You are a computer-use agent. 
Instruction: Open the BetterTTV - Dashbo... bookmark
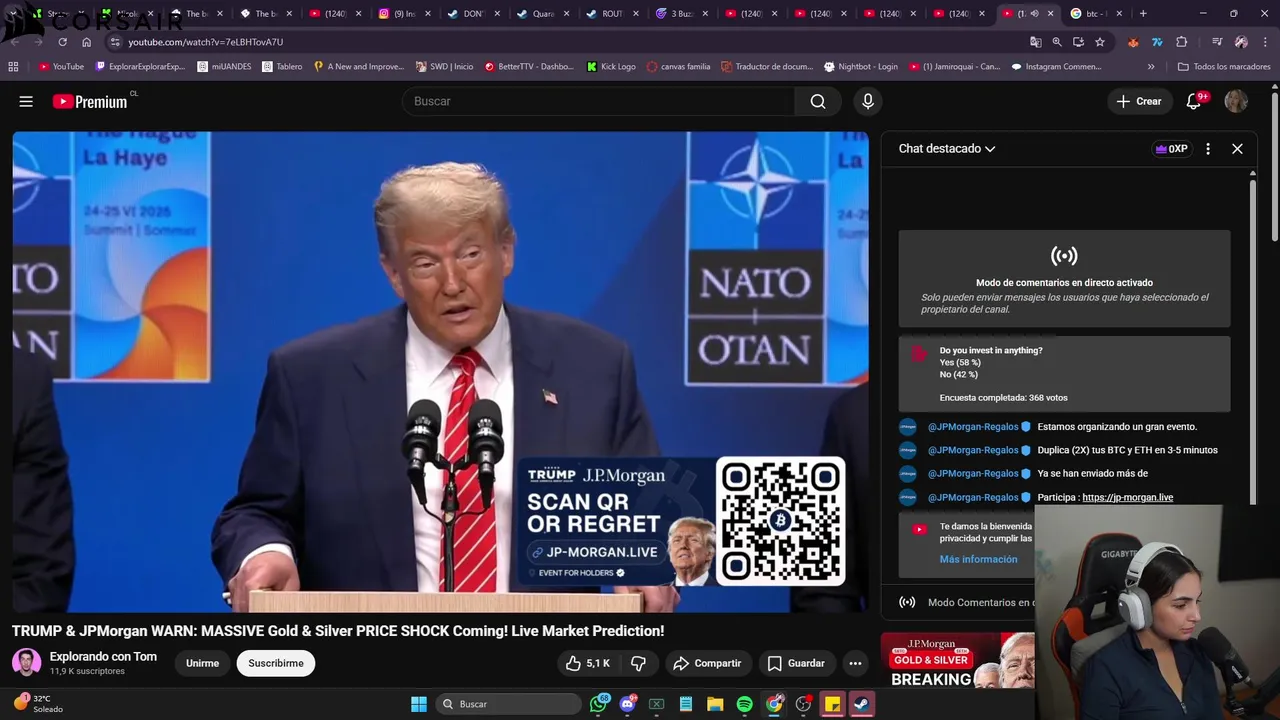[530, 67]
